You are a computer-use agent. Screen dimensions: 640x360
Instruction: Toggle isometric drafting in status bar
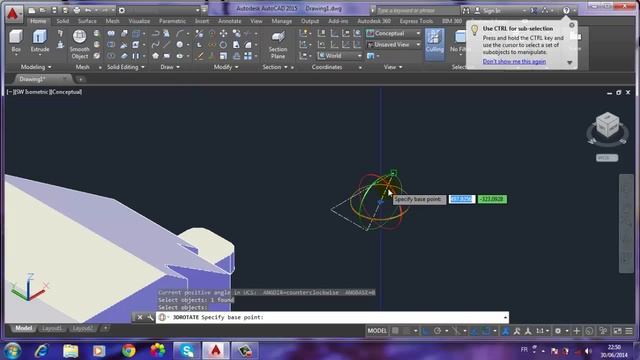pos(456,331)
